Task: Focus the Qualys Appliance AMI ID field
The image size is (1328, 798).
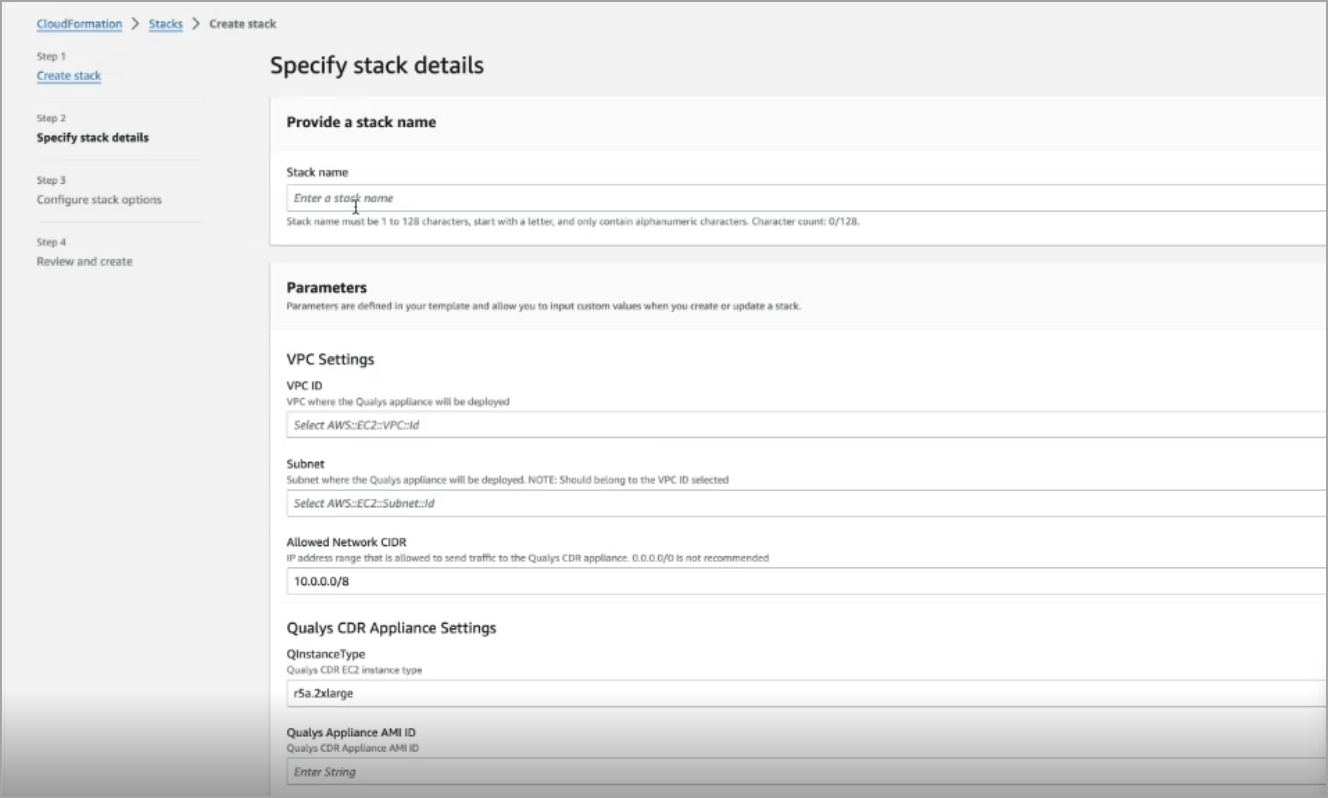Action: [806, 771]
